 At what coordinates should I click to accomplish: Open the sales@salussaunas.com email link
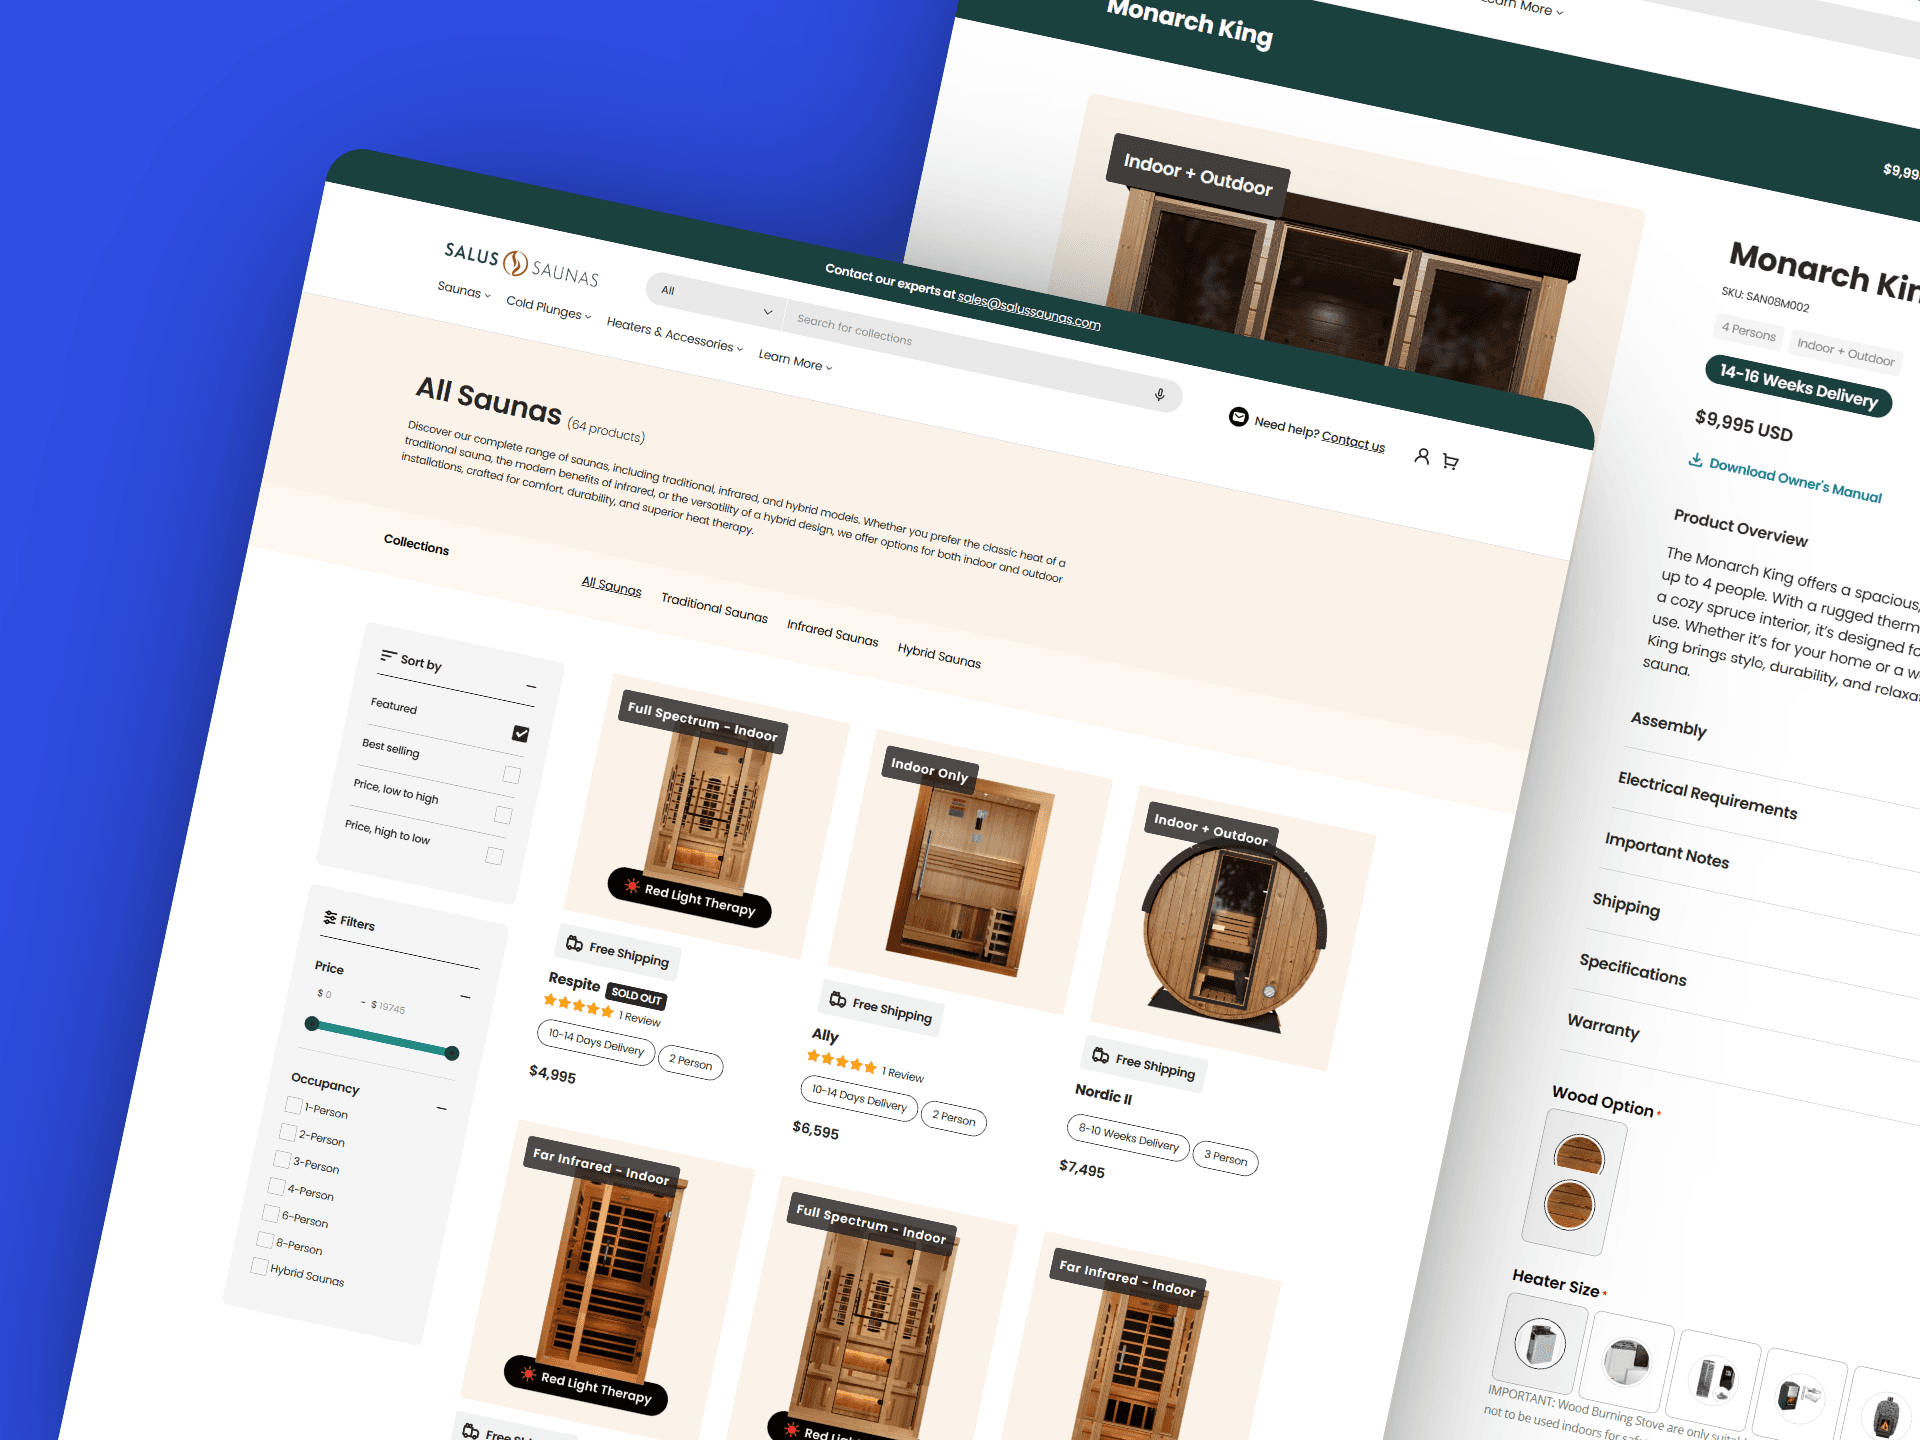tap(1028, 311)
